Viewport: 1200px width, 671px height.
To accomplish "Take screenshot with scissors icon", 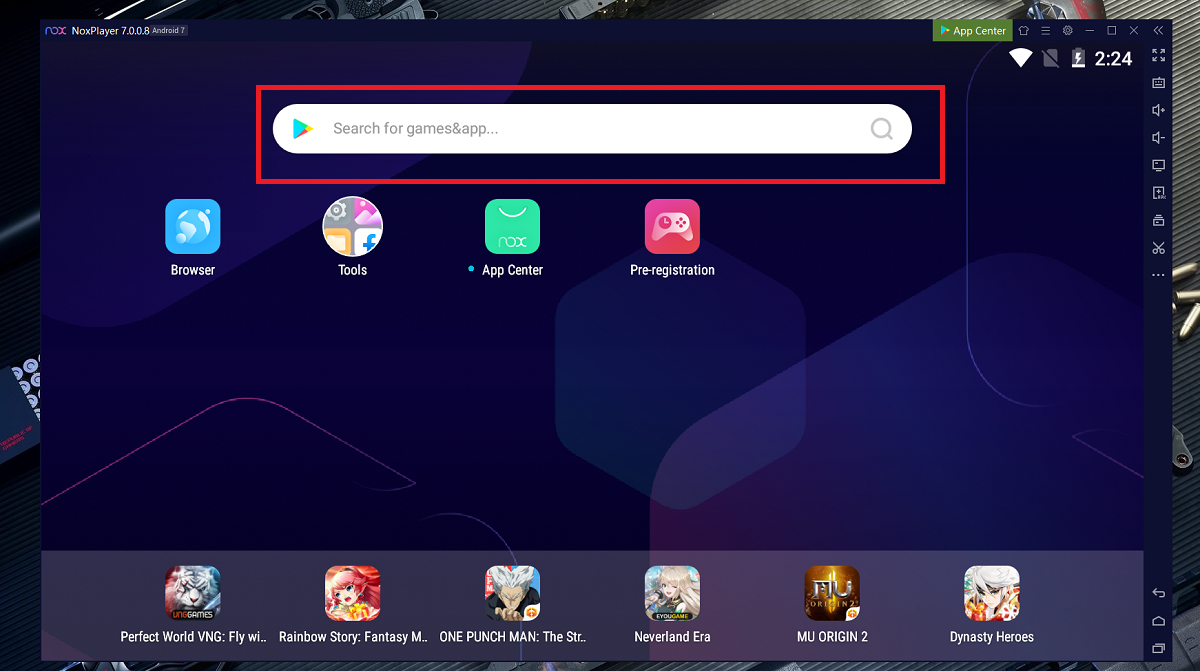I will 1158,247.
